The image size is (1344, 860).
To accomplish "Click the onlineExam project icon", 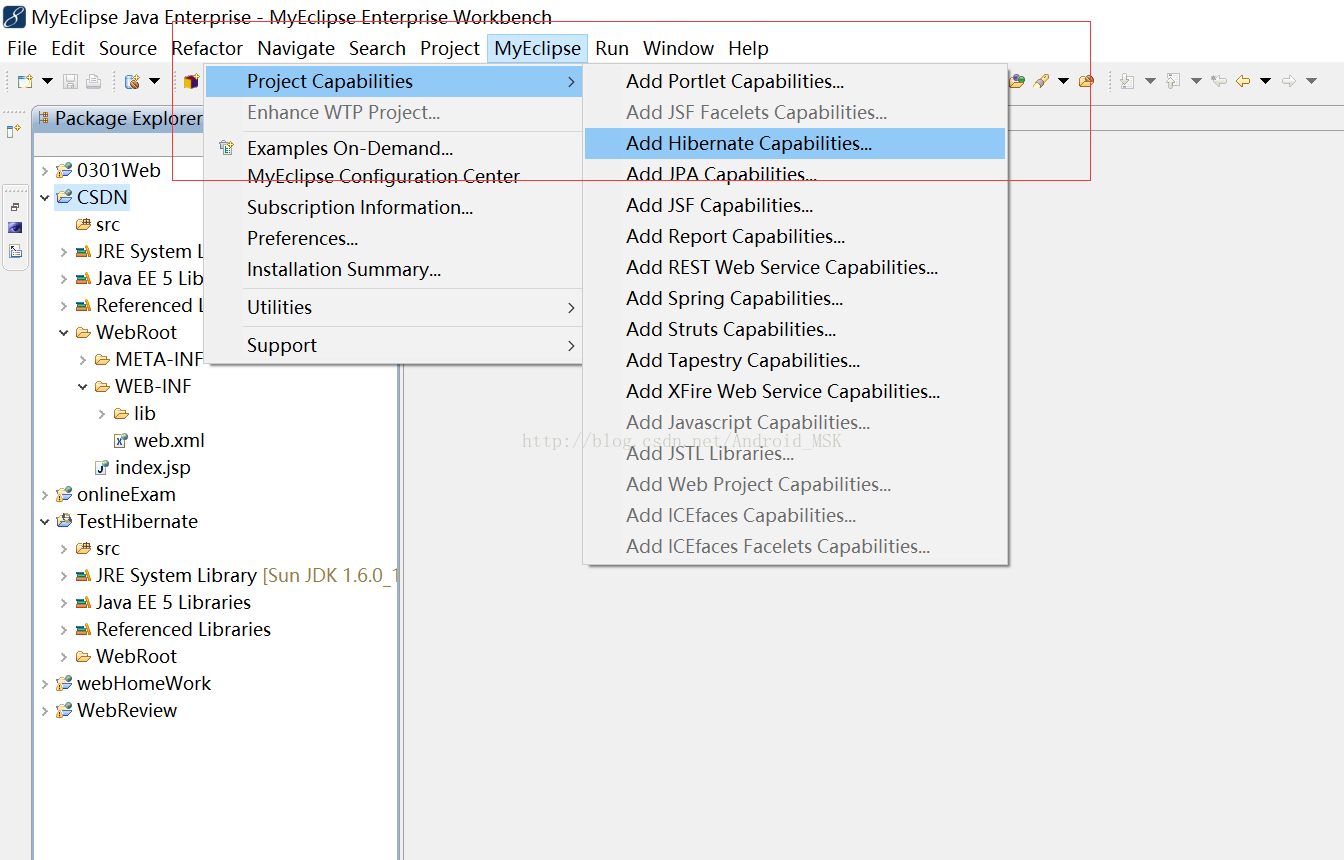I will (64, 494).
